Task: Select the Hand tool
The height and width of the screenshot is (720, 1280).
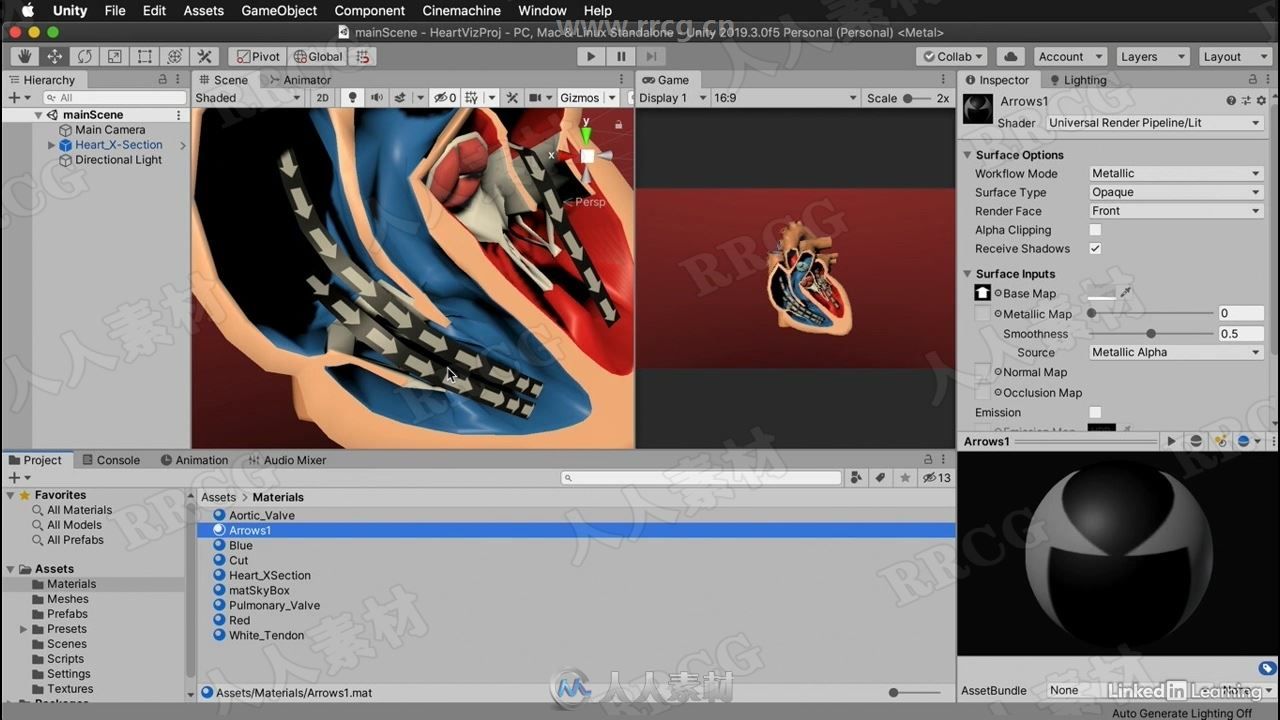Action: [24, 57]
